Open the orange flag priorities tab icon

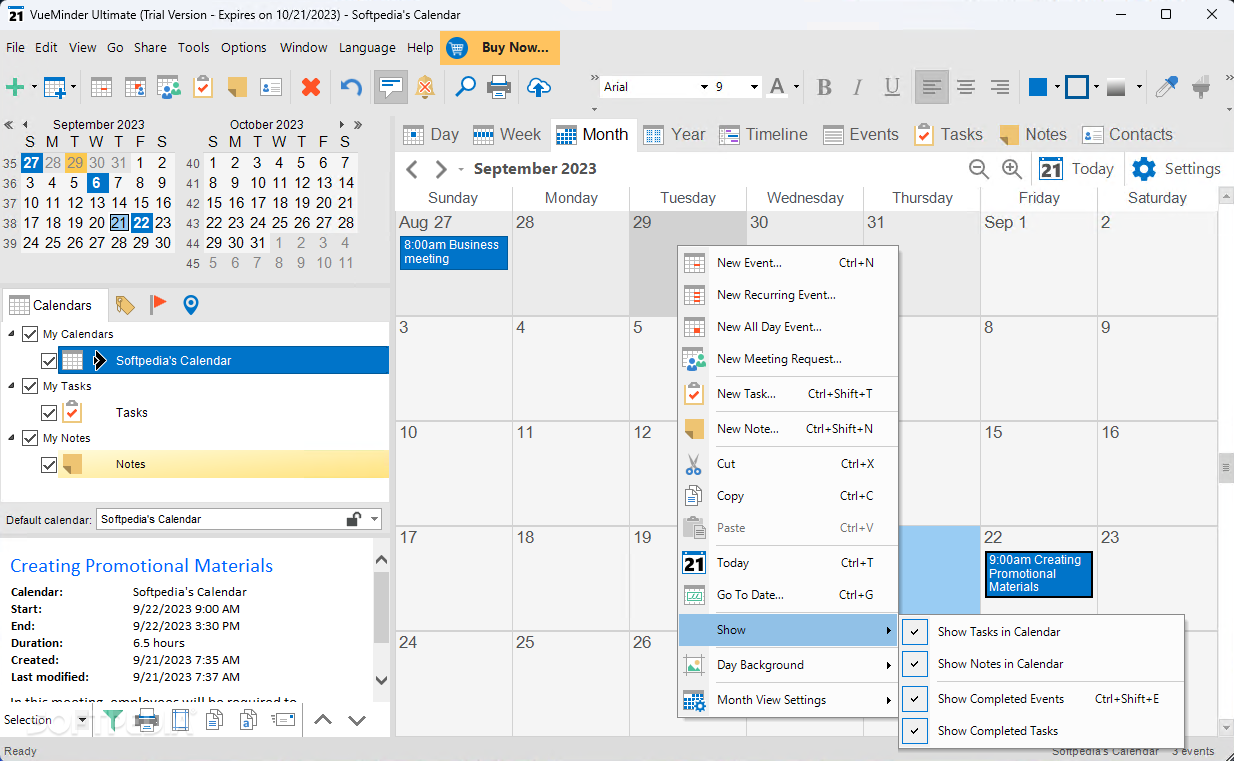coord(158,305)
